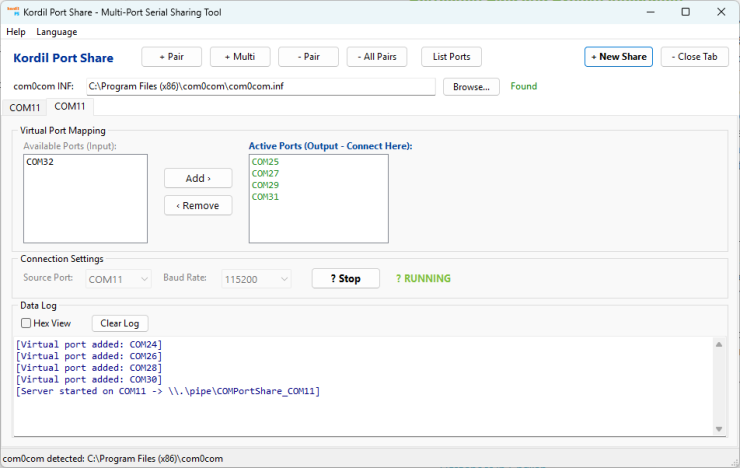Click log line 'Virtual port added: COM26'
This screenshot has height=468, width=740.
click(89, 356)
